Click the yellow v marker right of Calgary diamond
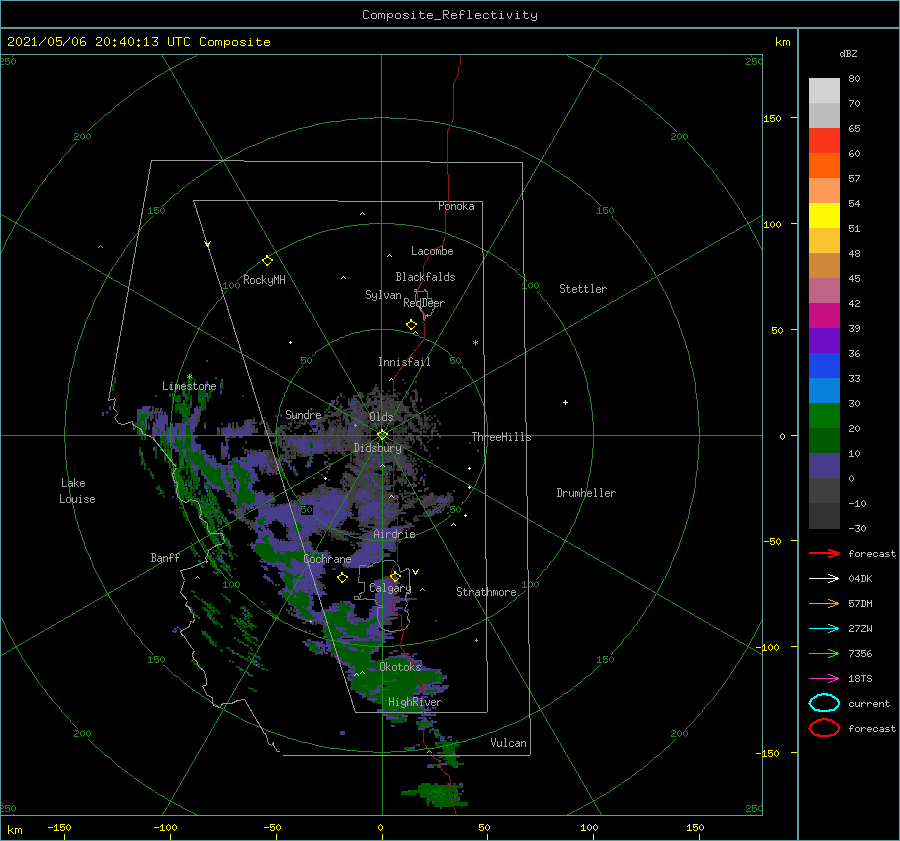 416,572
